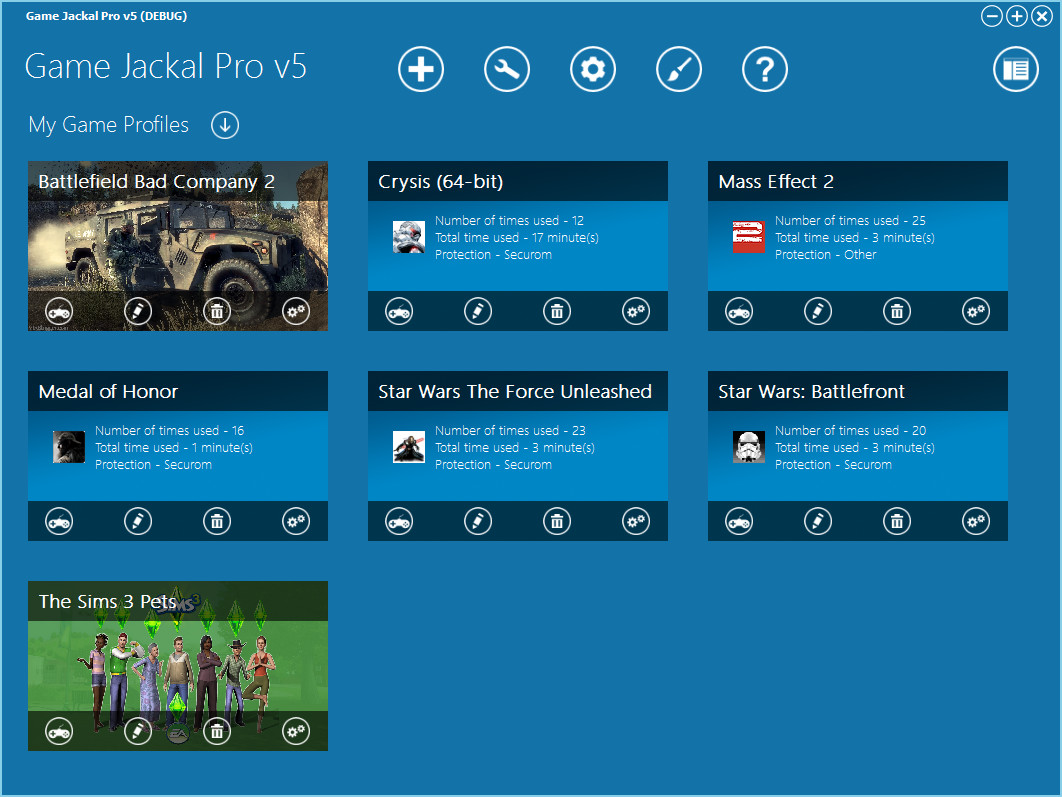Delete Crysis (64-bit) profile

pos(557,311)
